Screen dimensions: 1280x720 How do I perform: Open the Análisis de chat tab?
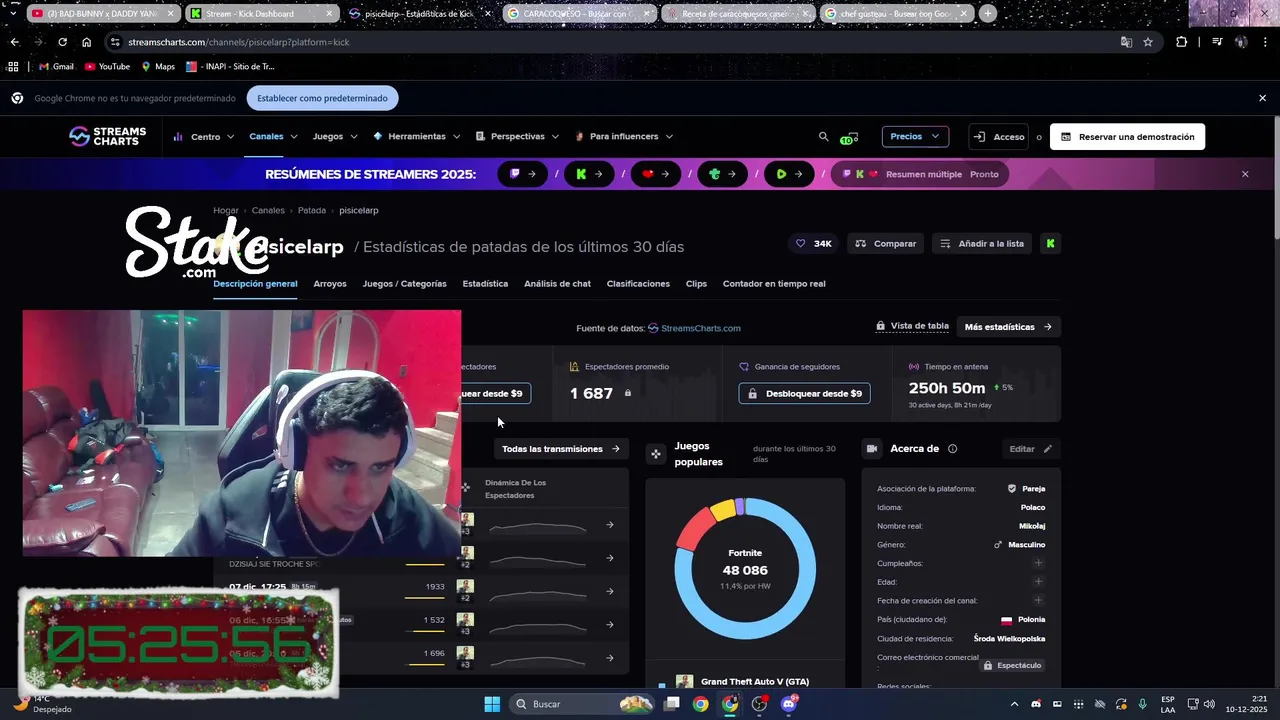coord(557,284)
